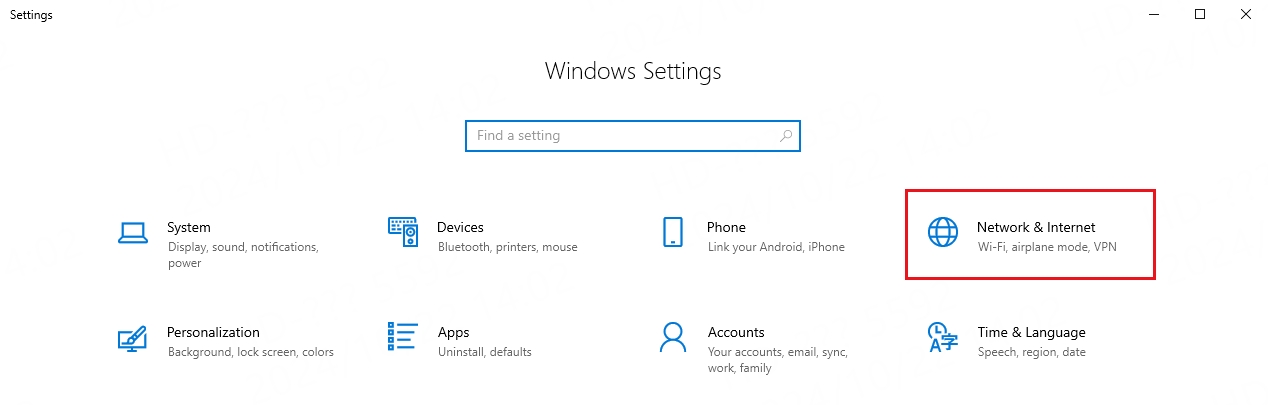Click the Accounts person icon
This screenshot has width=1268, height=405.
coord(672,337)
